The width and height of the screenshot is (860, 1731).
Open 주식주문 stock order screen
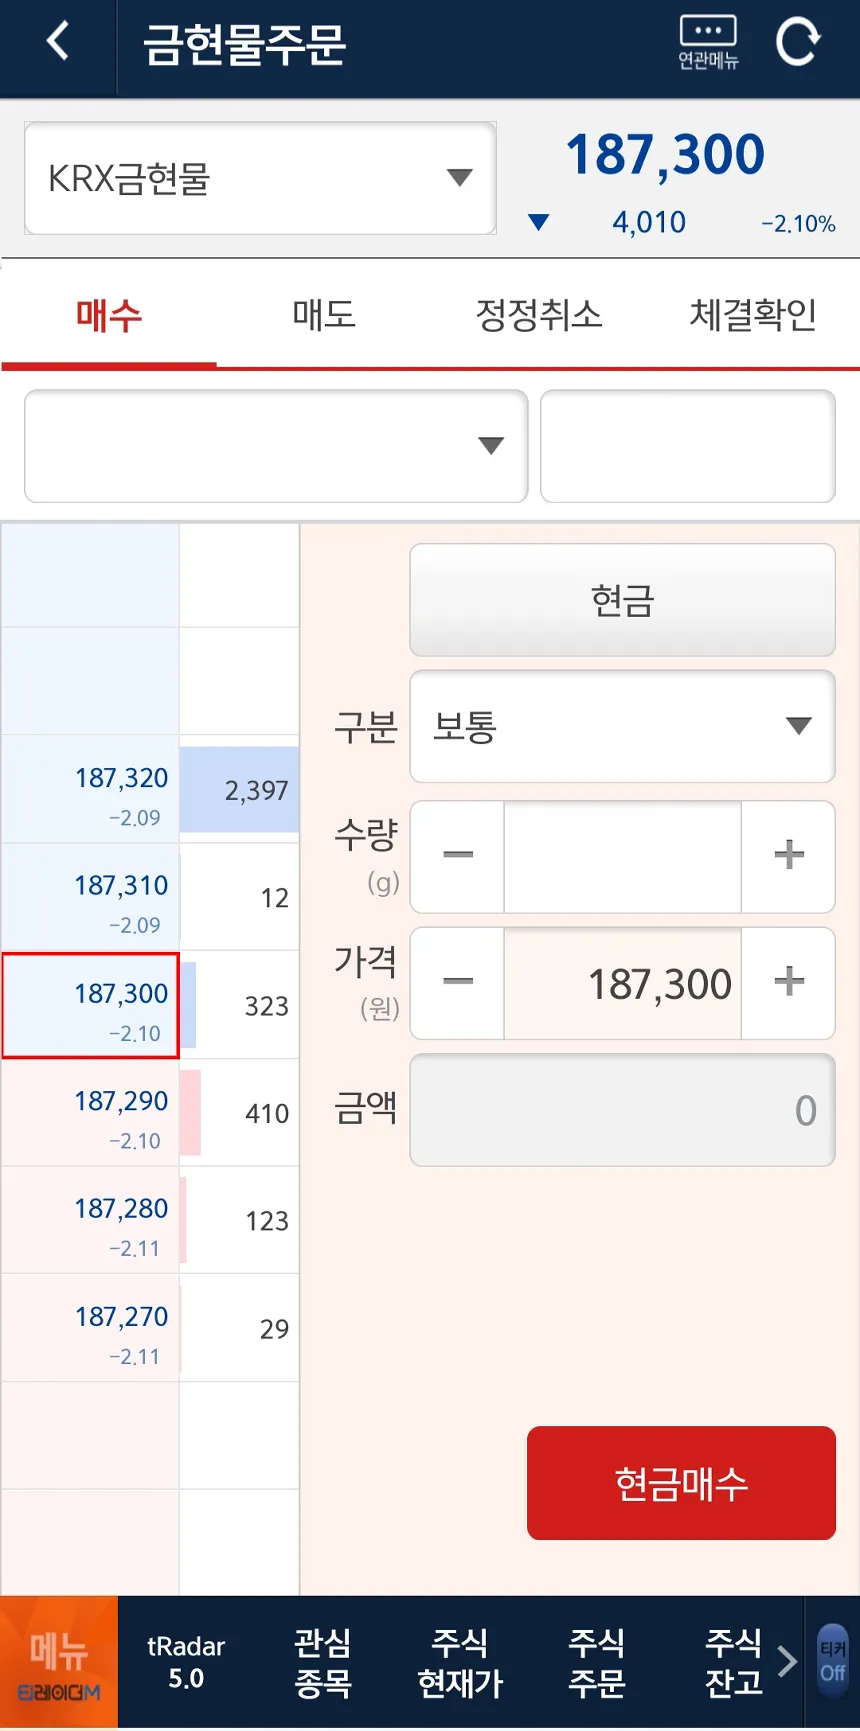596,1661
